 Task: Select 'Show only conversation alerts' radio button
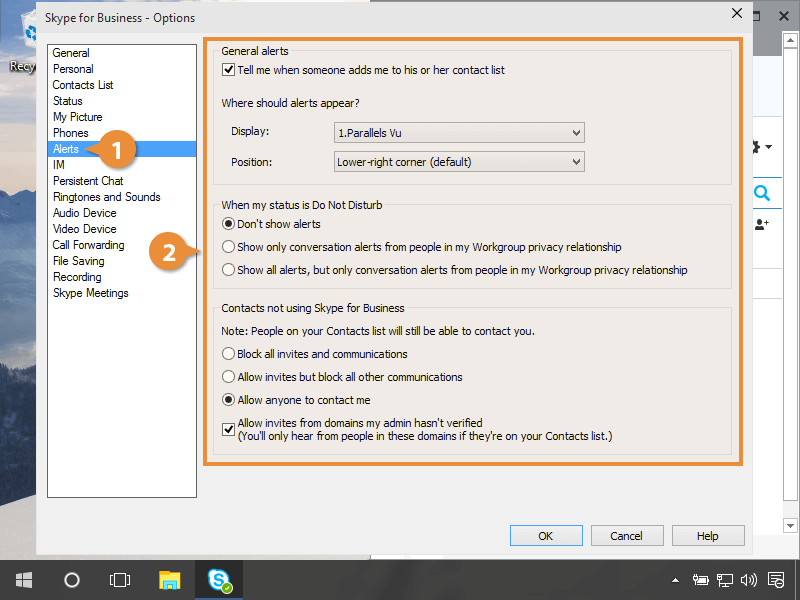229,247
